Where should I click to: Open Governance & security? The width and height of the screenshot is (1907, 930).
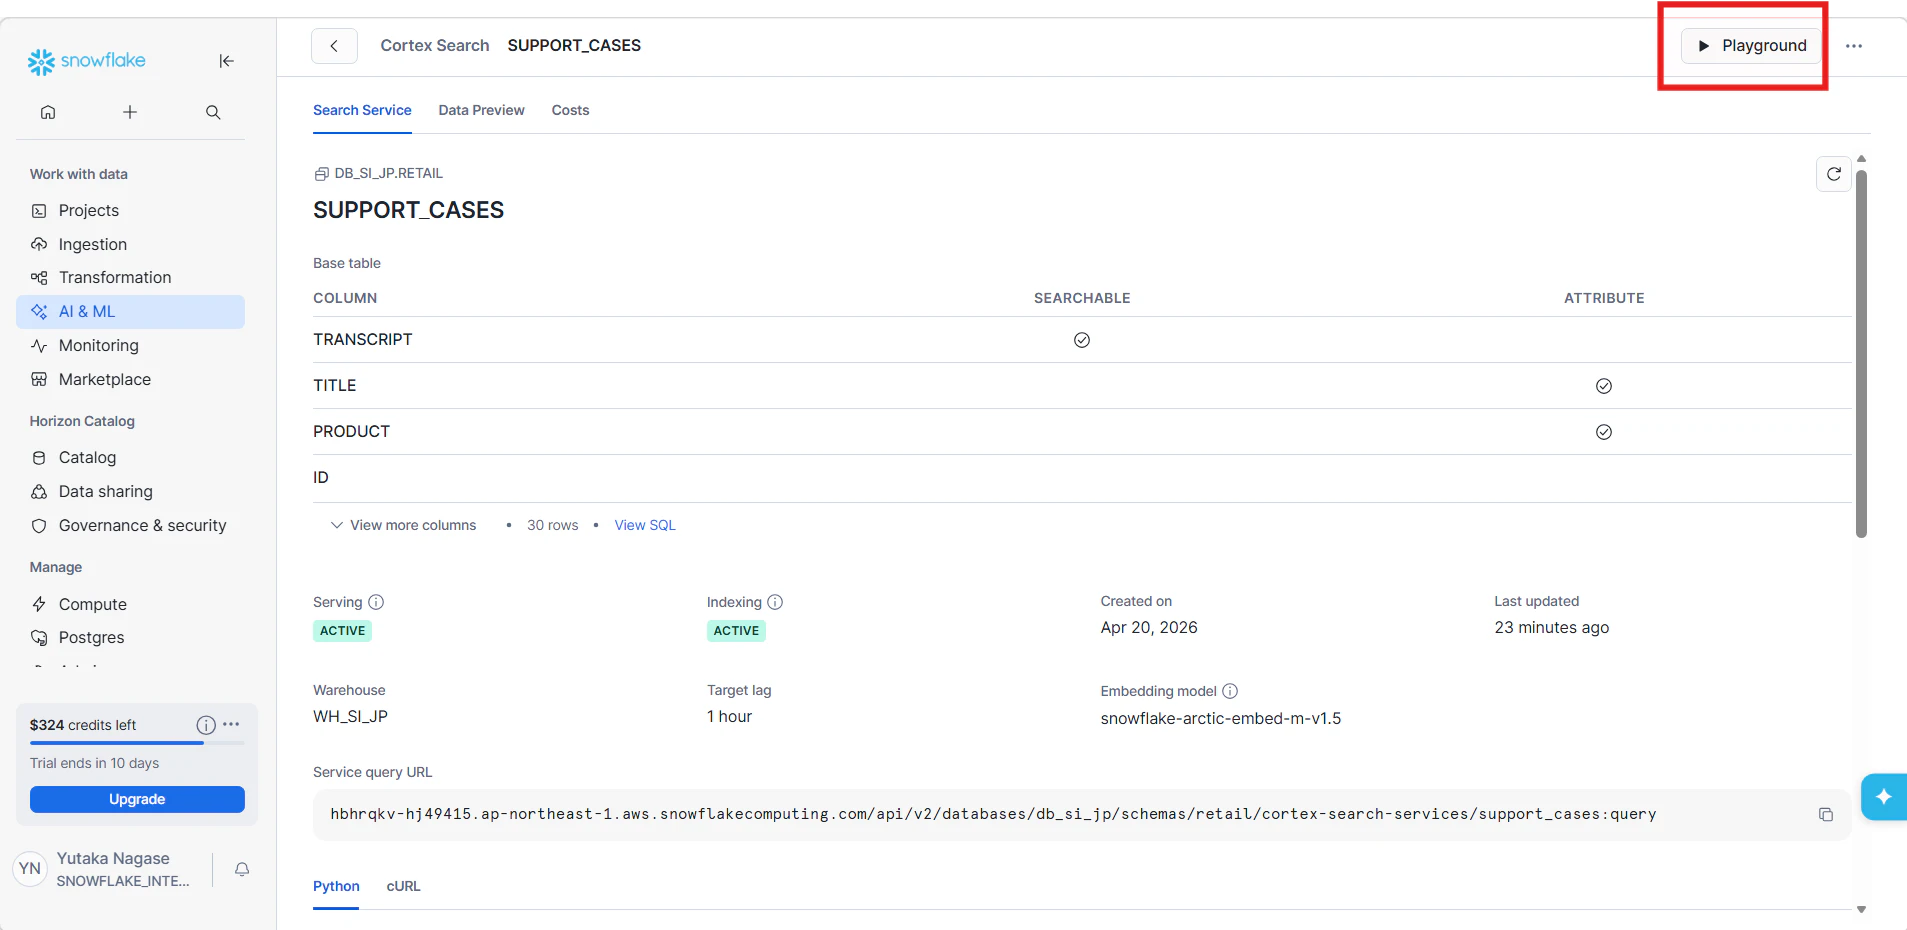(131, 525)
